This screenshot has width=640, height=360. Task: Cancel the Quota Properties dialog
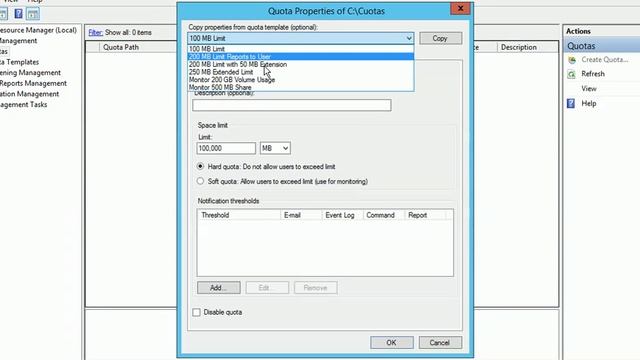pos(440,342)
